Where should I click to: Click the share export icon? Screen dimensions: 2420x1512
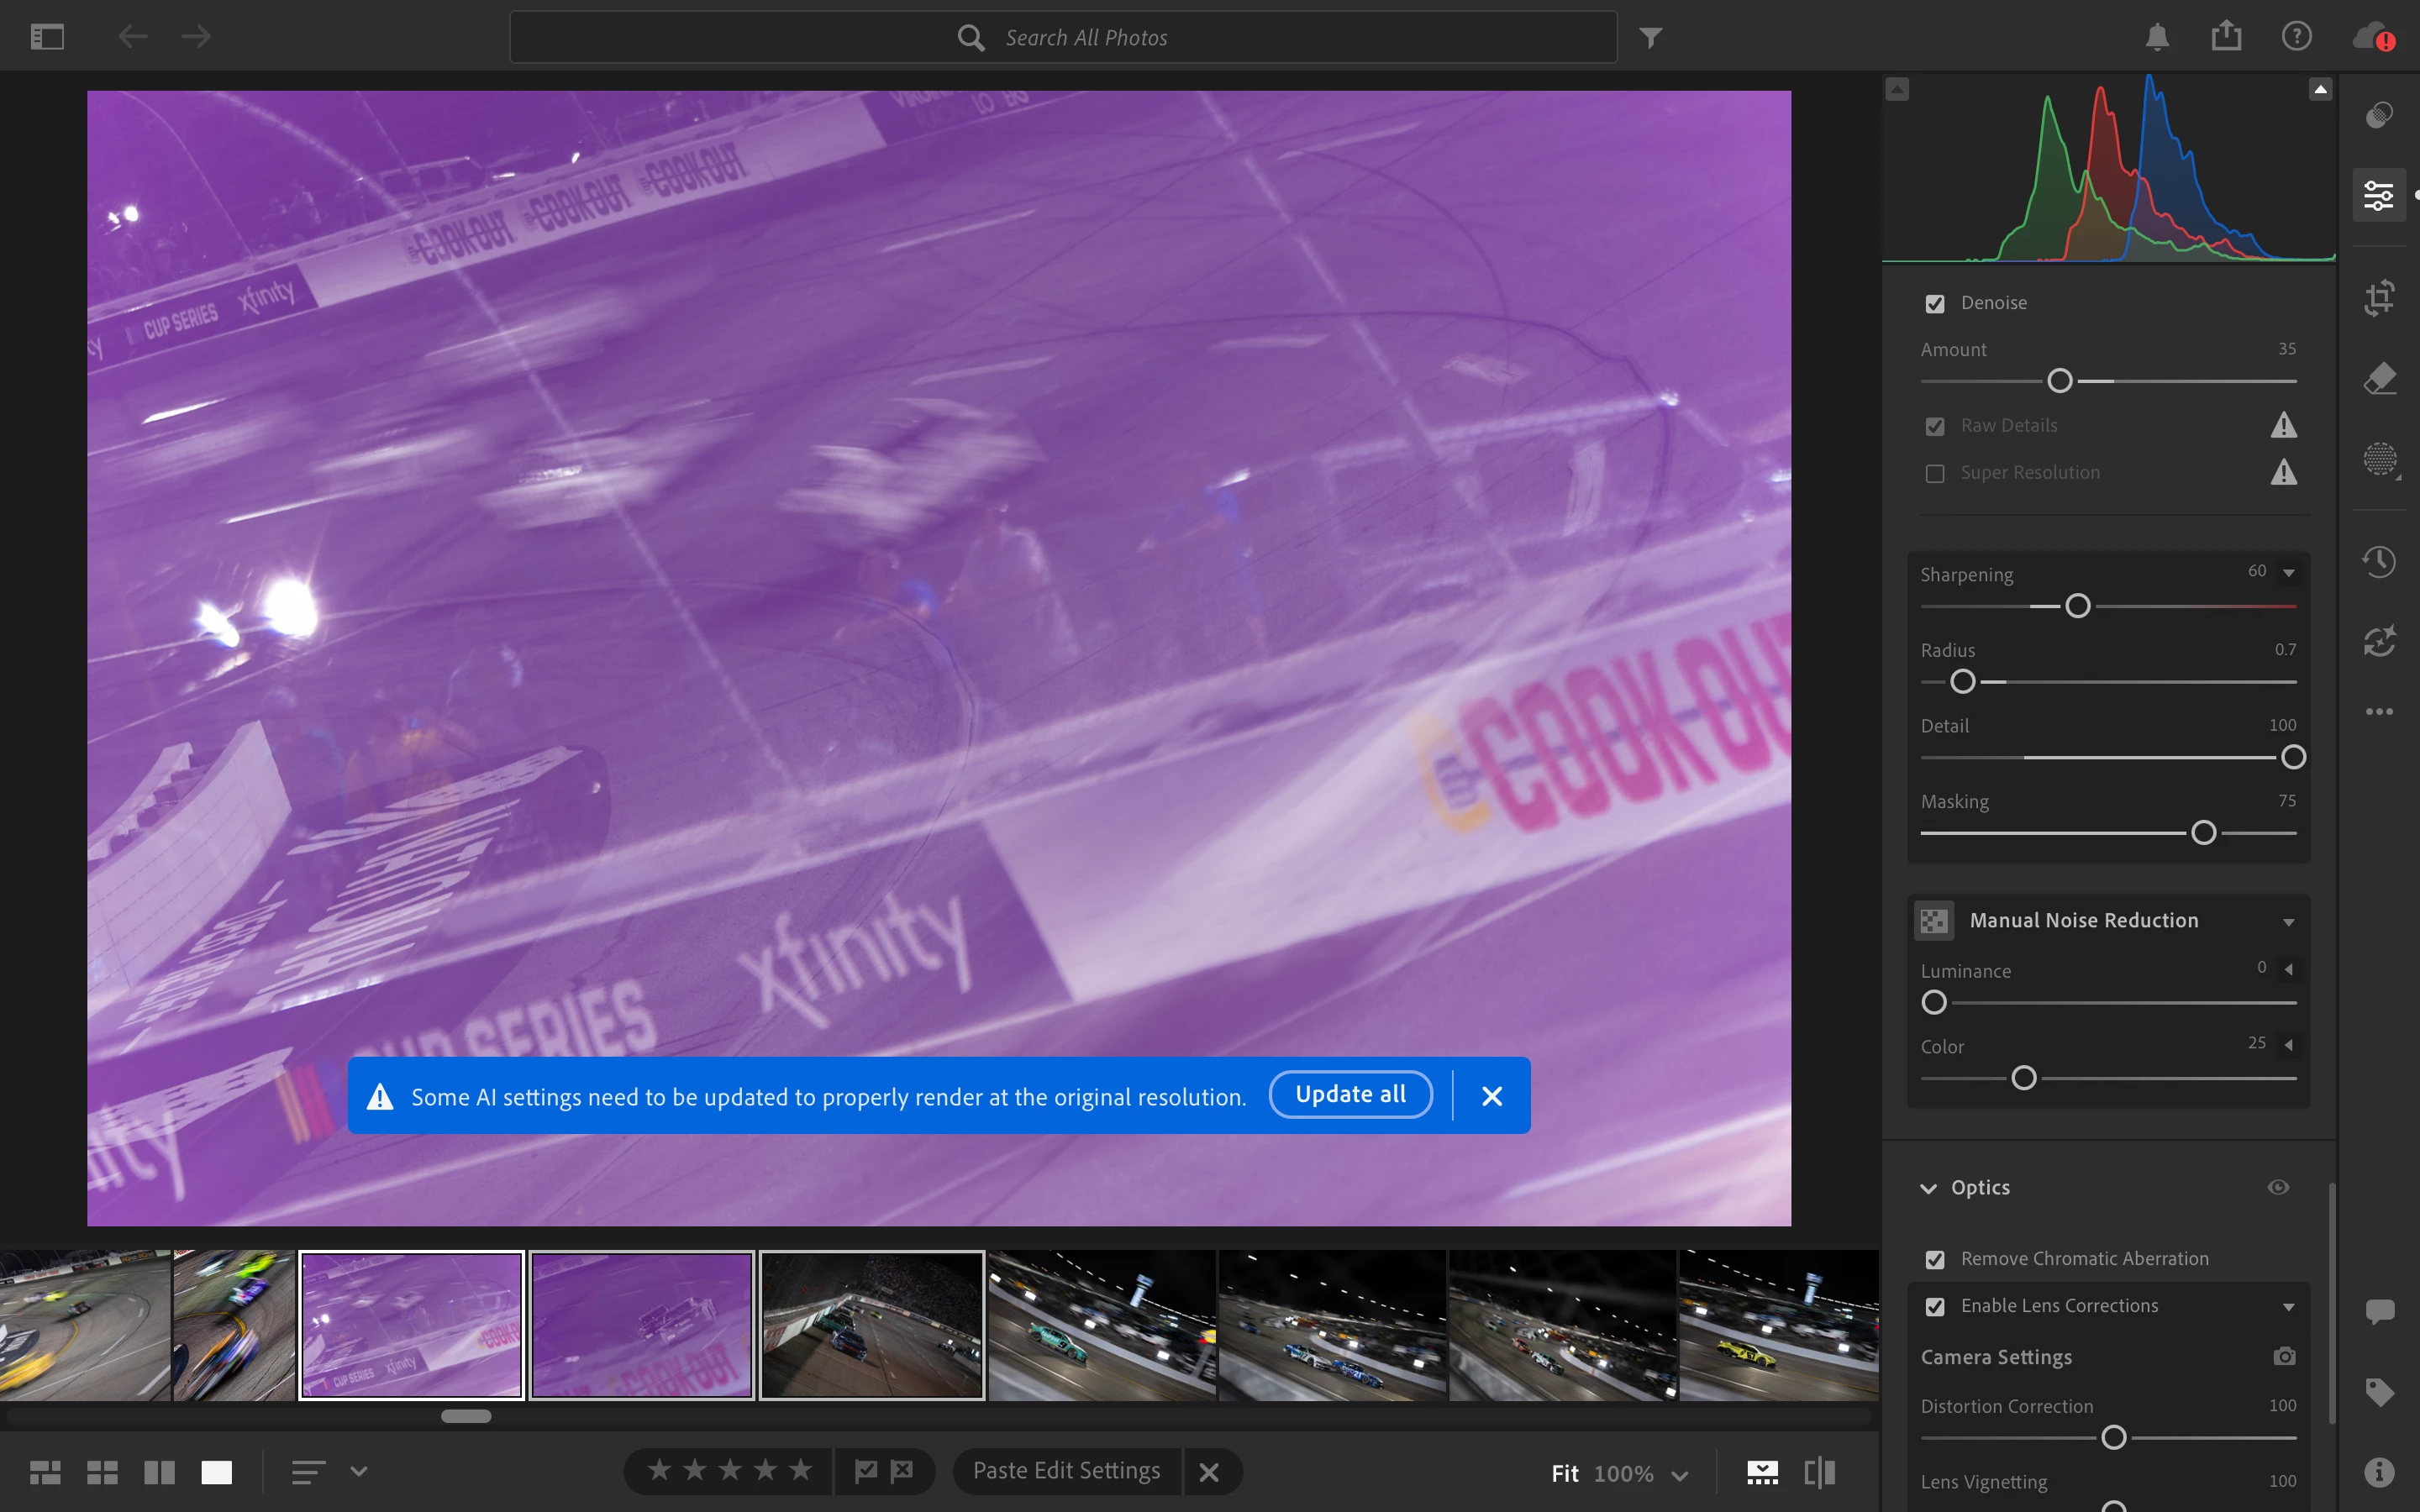click(2226, 37)
